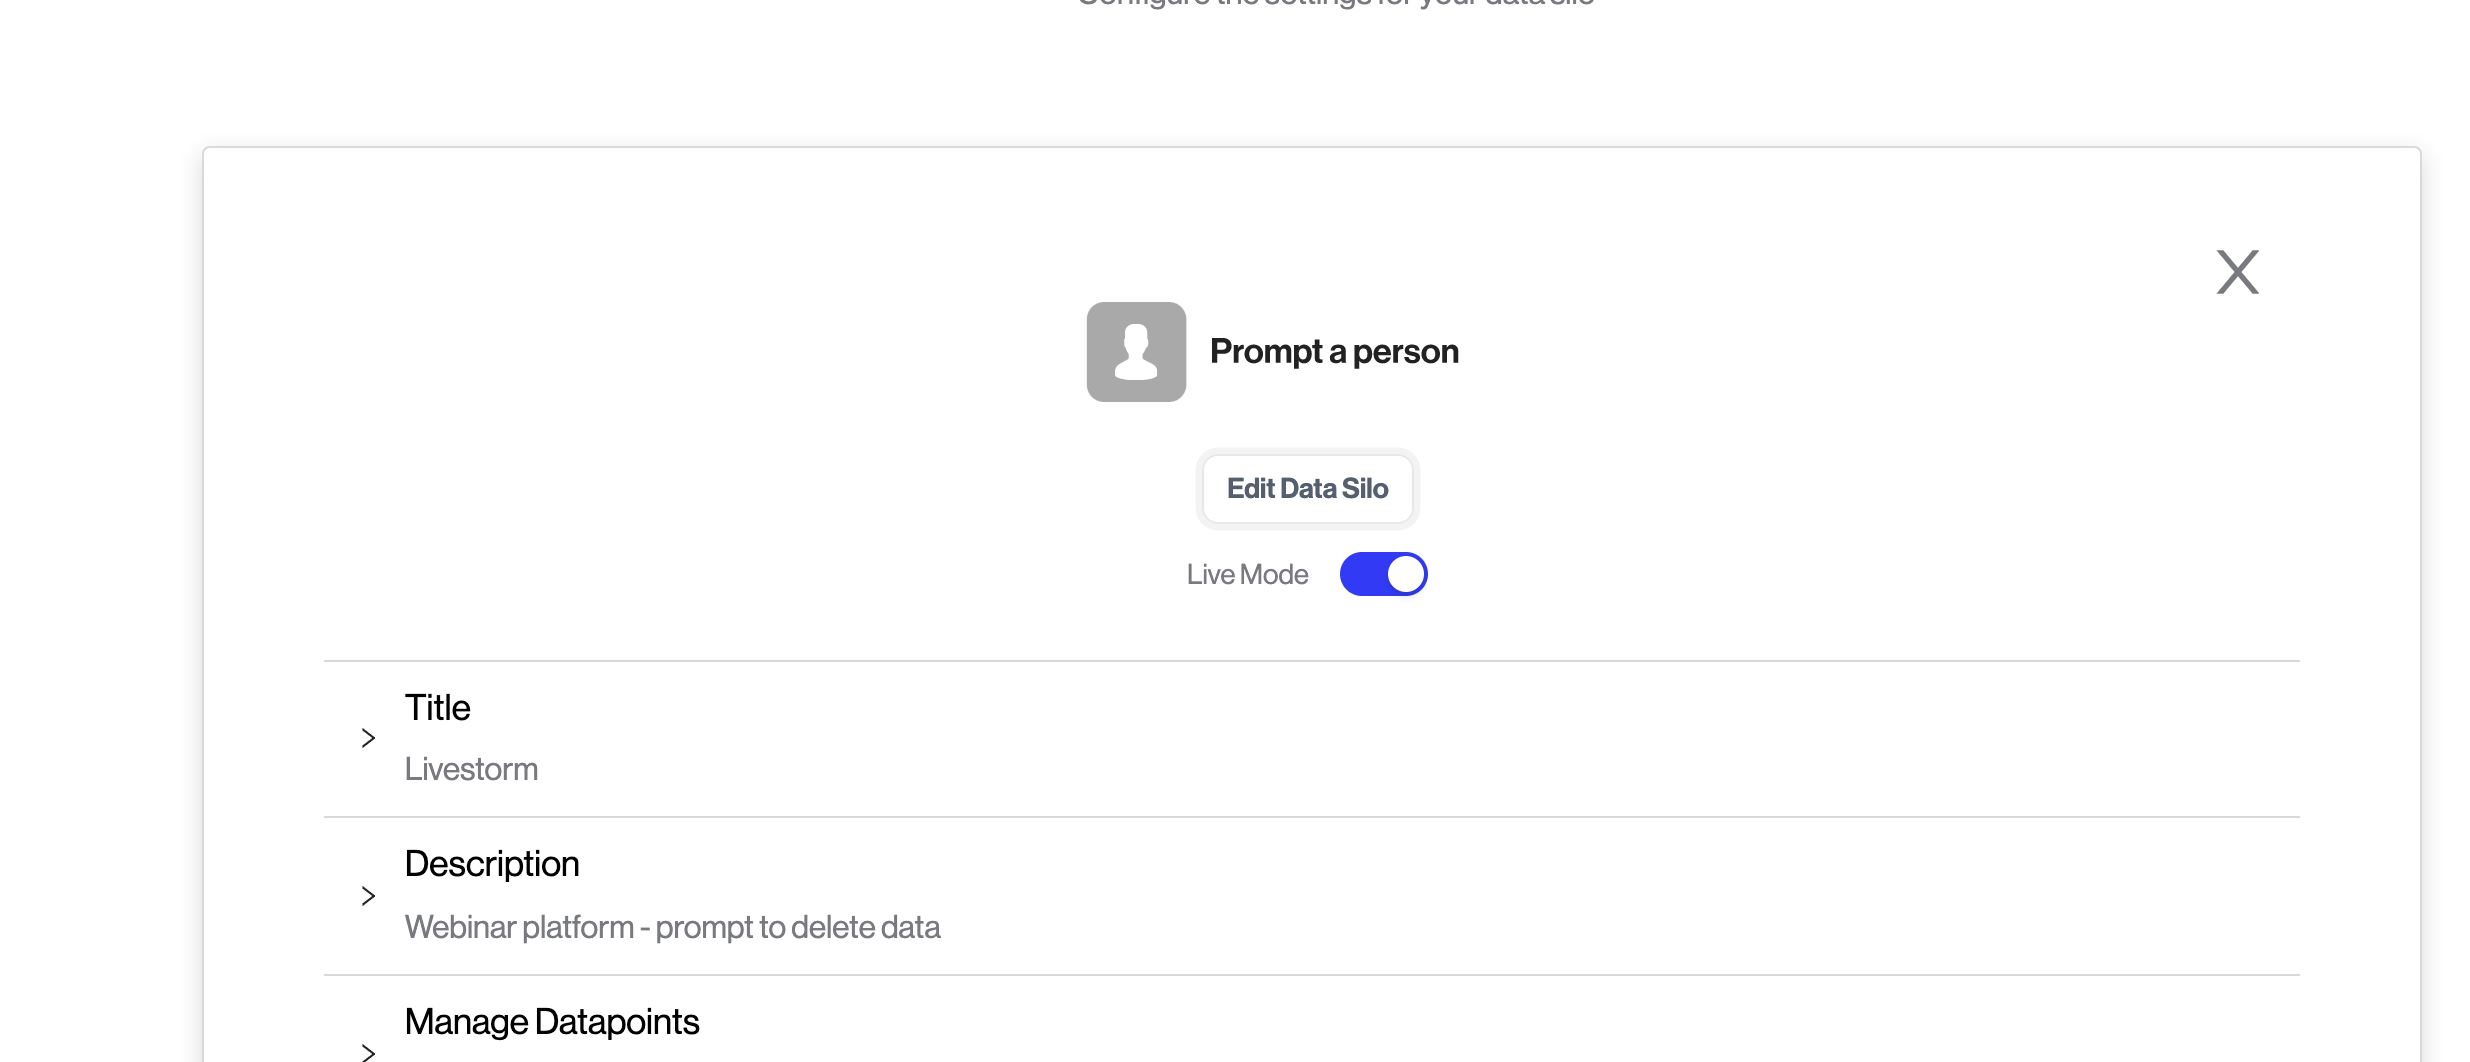2470x1062 pixels.
Task: Open the Manage Datapoints section heading
Action: (x=551, y=1022)
